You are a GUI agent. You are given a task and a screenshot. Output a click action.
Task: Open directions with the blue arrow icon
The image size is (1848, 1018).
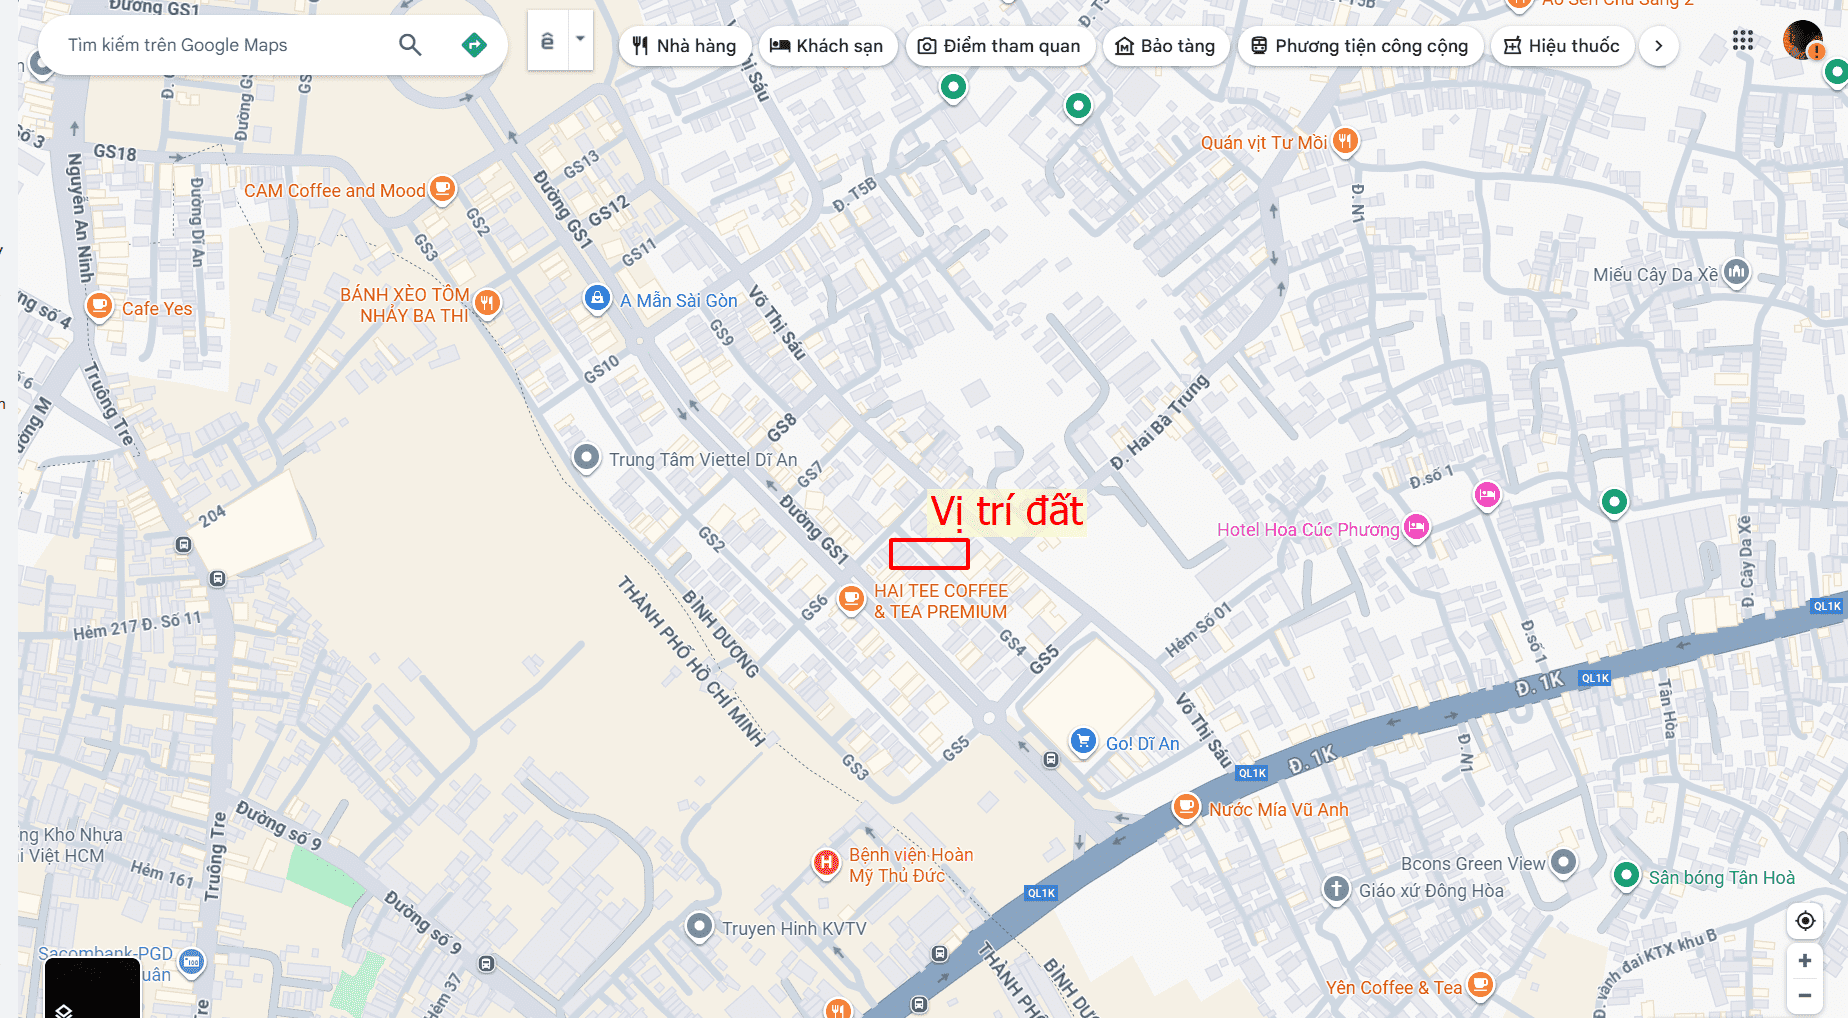point(474,45)
